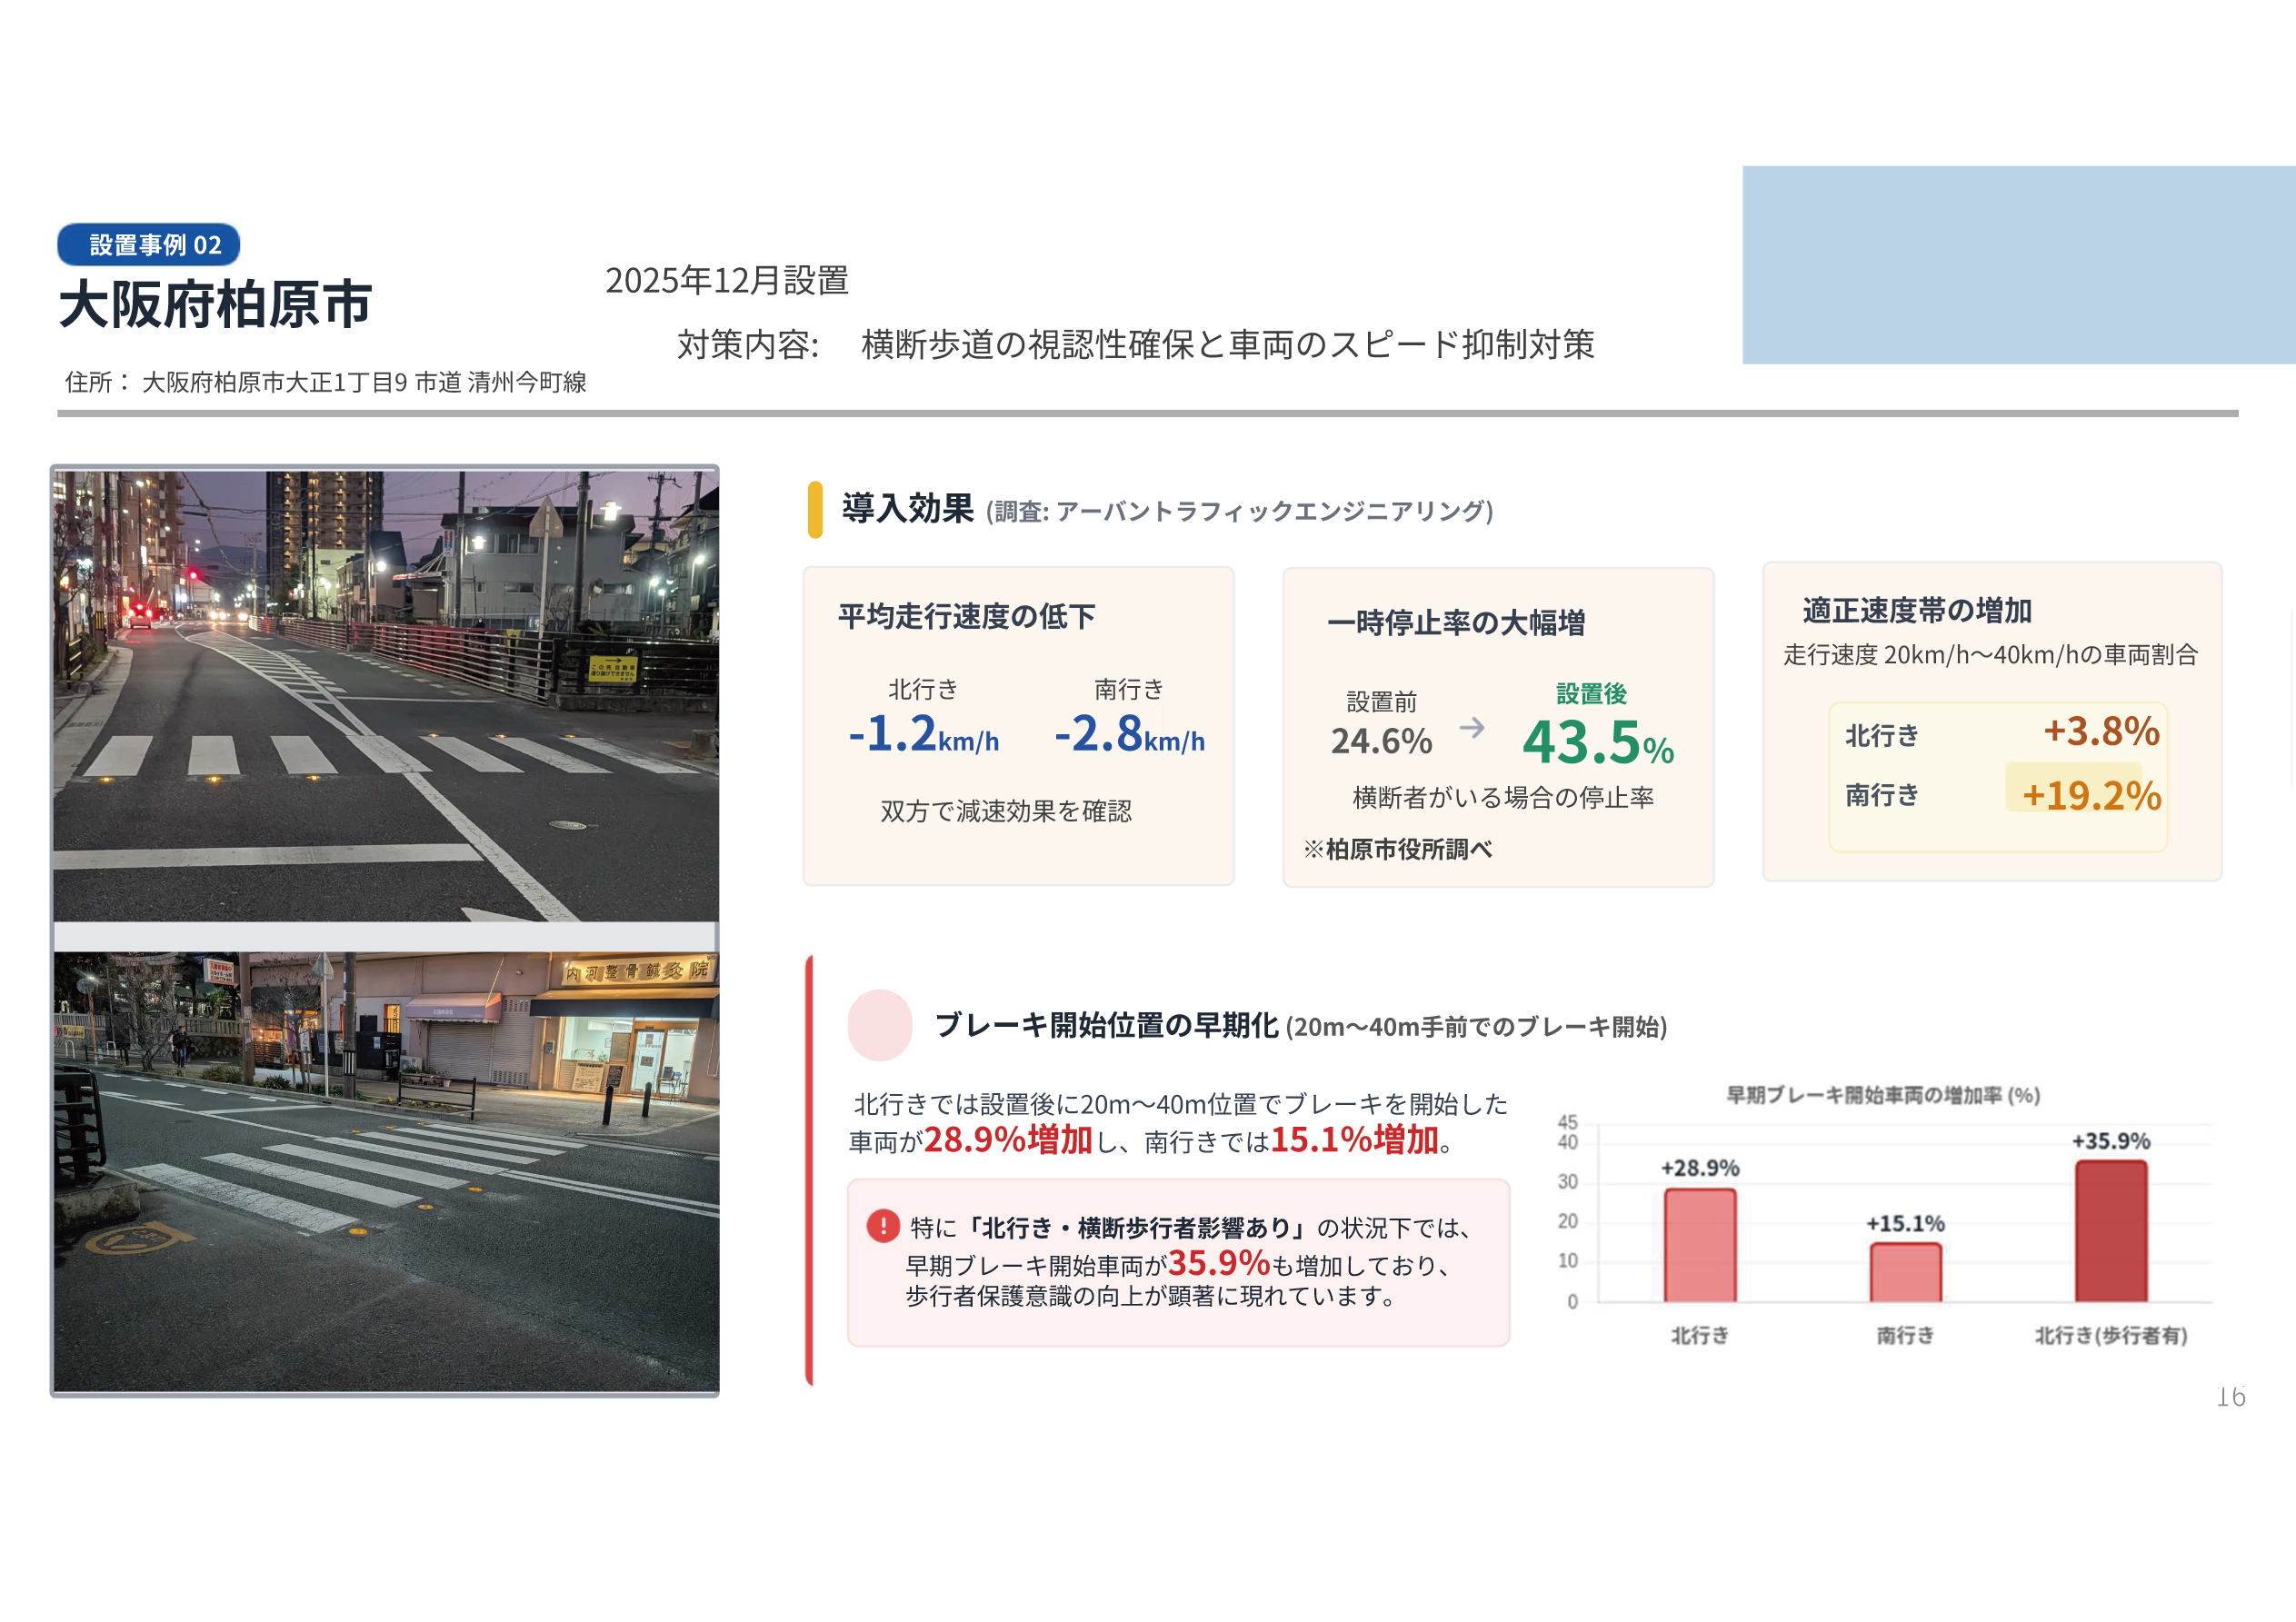Click the gray arrow between 24.6% and 43.5%
This screenshot has width=2296, height=1622.
pyautogui.click(x=1471, y=728)
